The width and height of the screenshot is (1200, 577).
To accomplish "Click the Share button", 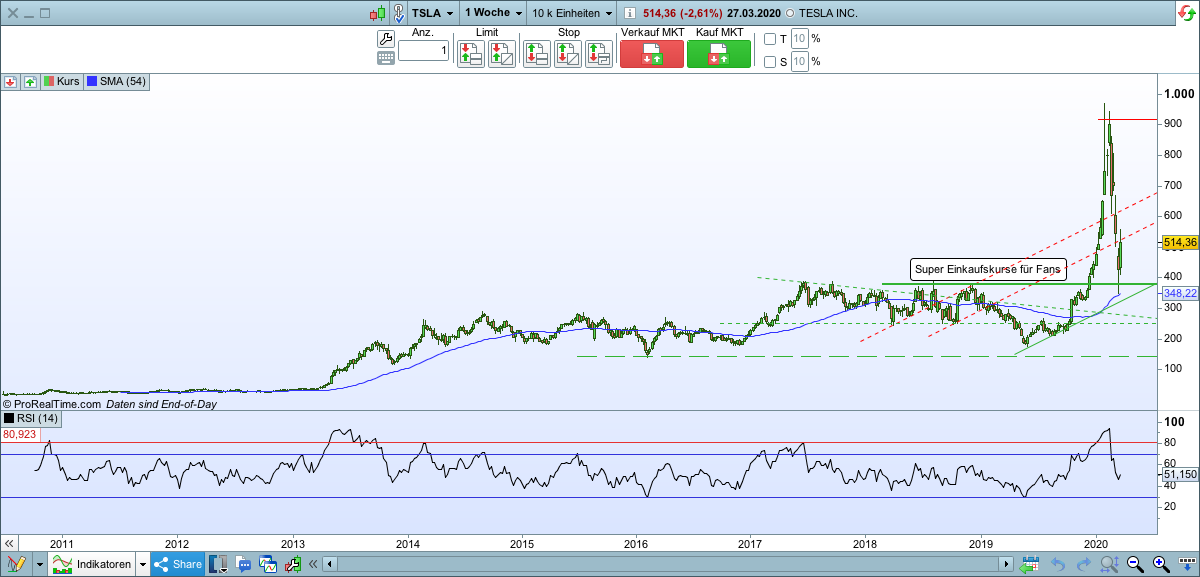I will click(x=177, y=564).
